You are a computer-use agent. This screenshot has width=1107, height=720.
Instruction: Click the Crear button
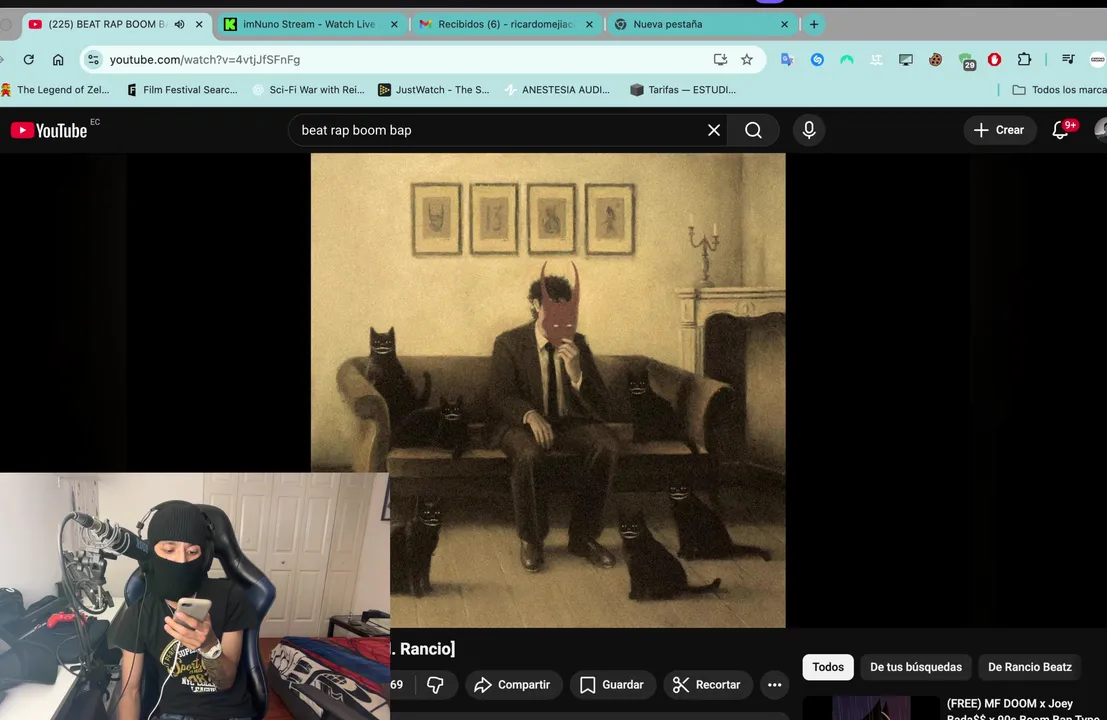[999, 130]
